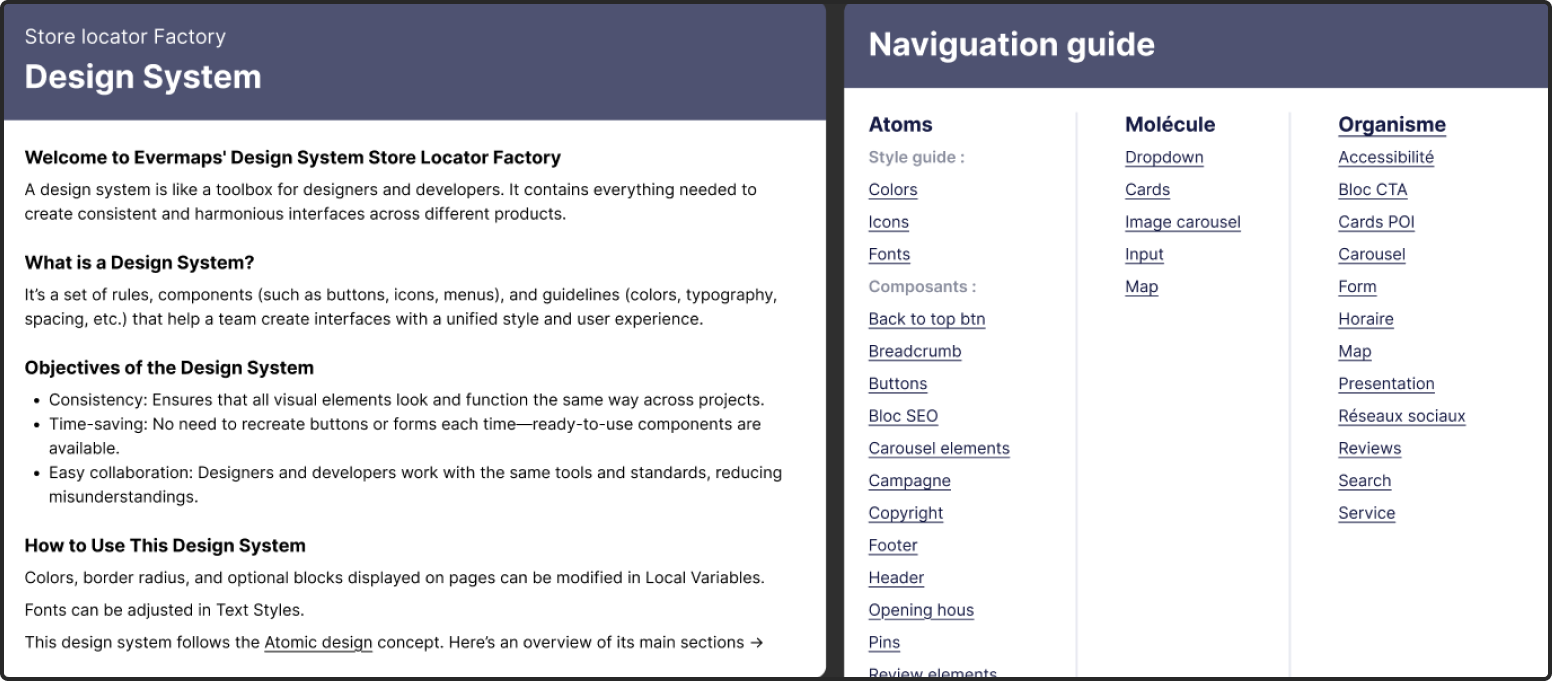
Task: Open the Opening hous link
Action: [x=921, y=610]
